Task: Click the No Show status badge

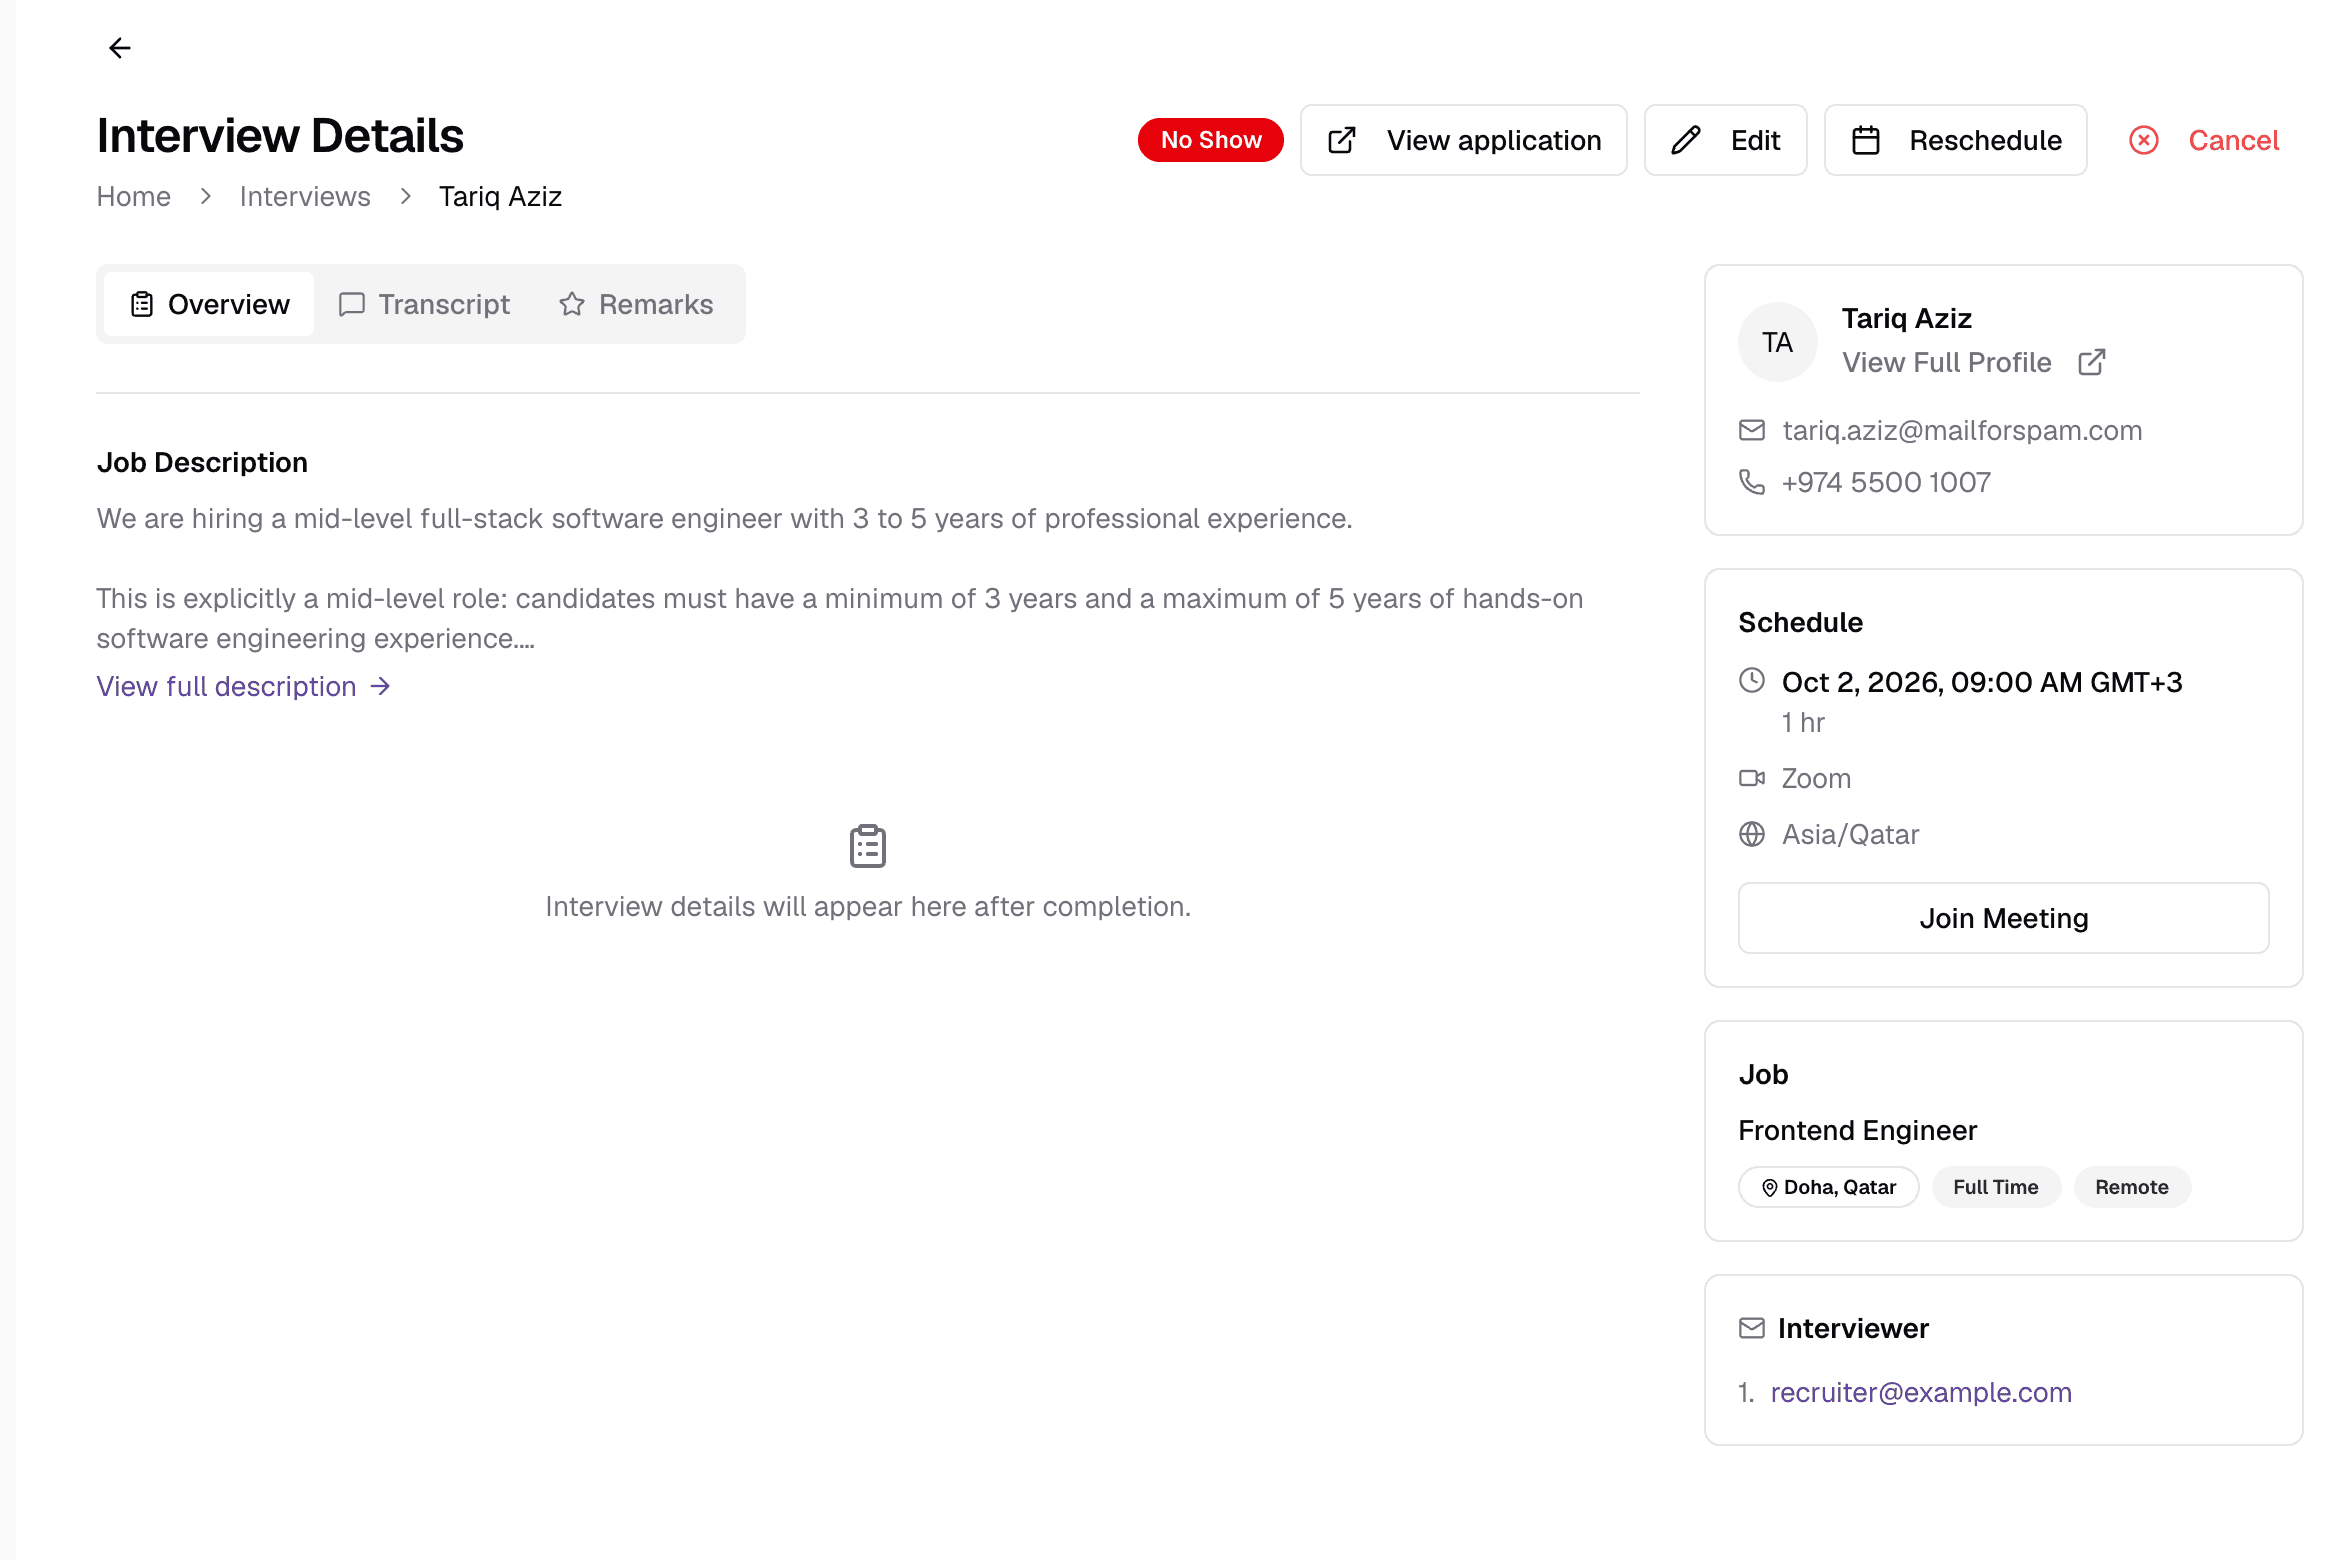Action: pos(1210,140)
